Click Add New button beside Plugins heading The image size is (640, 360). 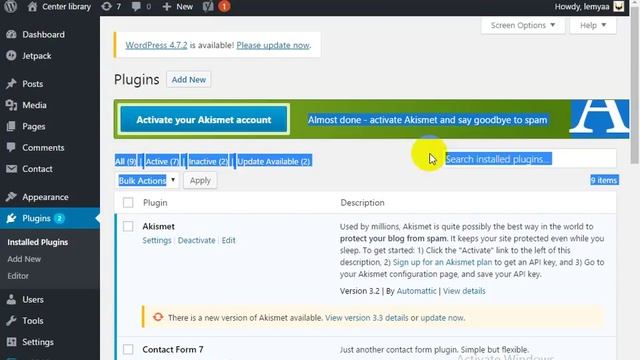[189, 80]
